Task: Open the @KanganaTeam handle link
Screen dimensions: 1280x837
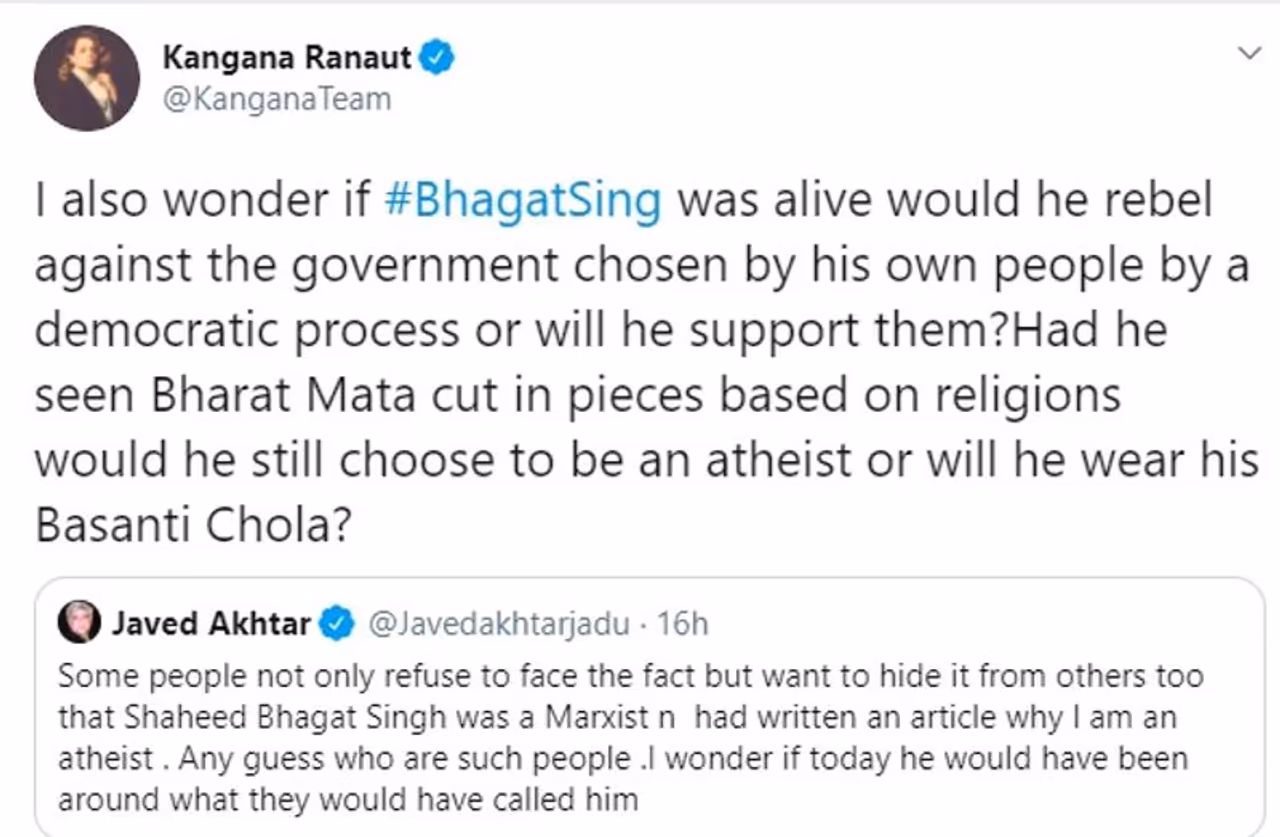Action: [276, 100]
